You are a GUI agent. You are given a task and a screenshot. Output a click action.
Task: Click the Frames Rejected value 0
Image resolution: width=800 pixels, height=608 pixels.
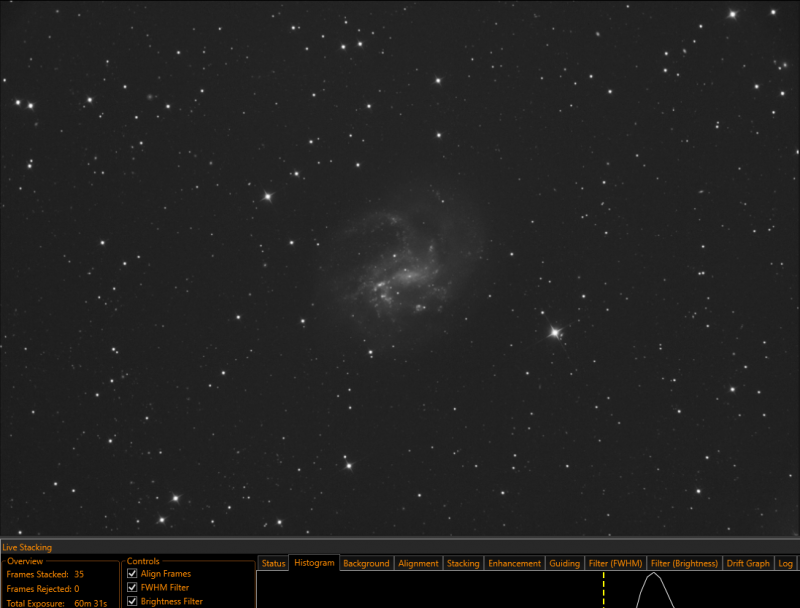click(77, 589)
